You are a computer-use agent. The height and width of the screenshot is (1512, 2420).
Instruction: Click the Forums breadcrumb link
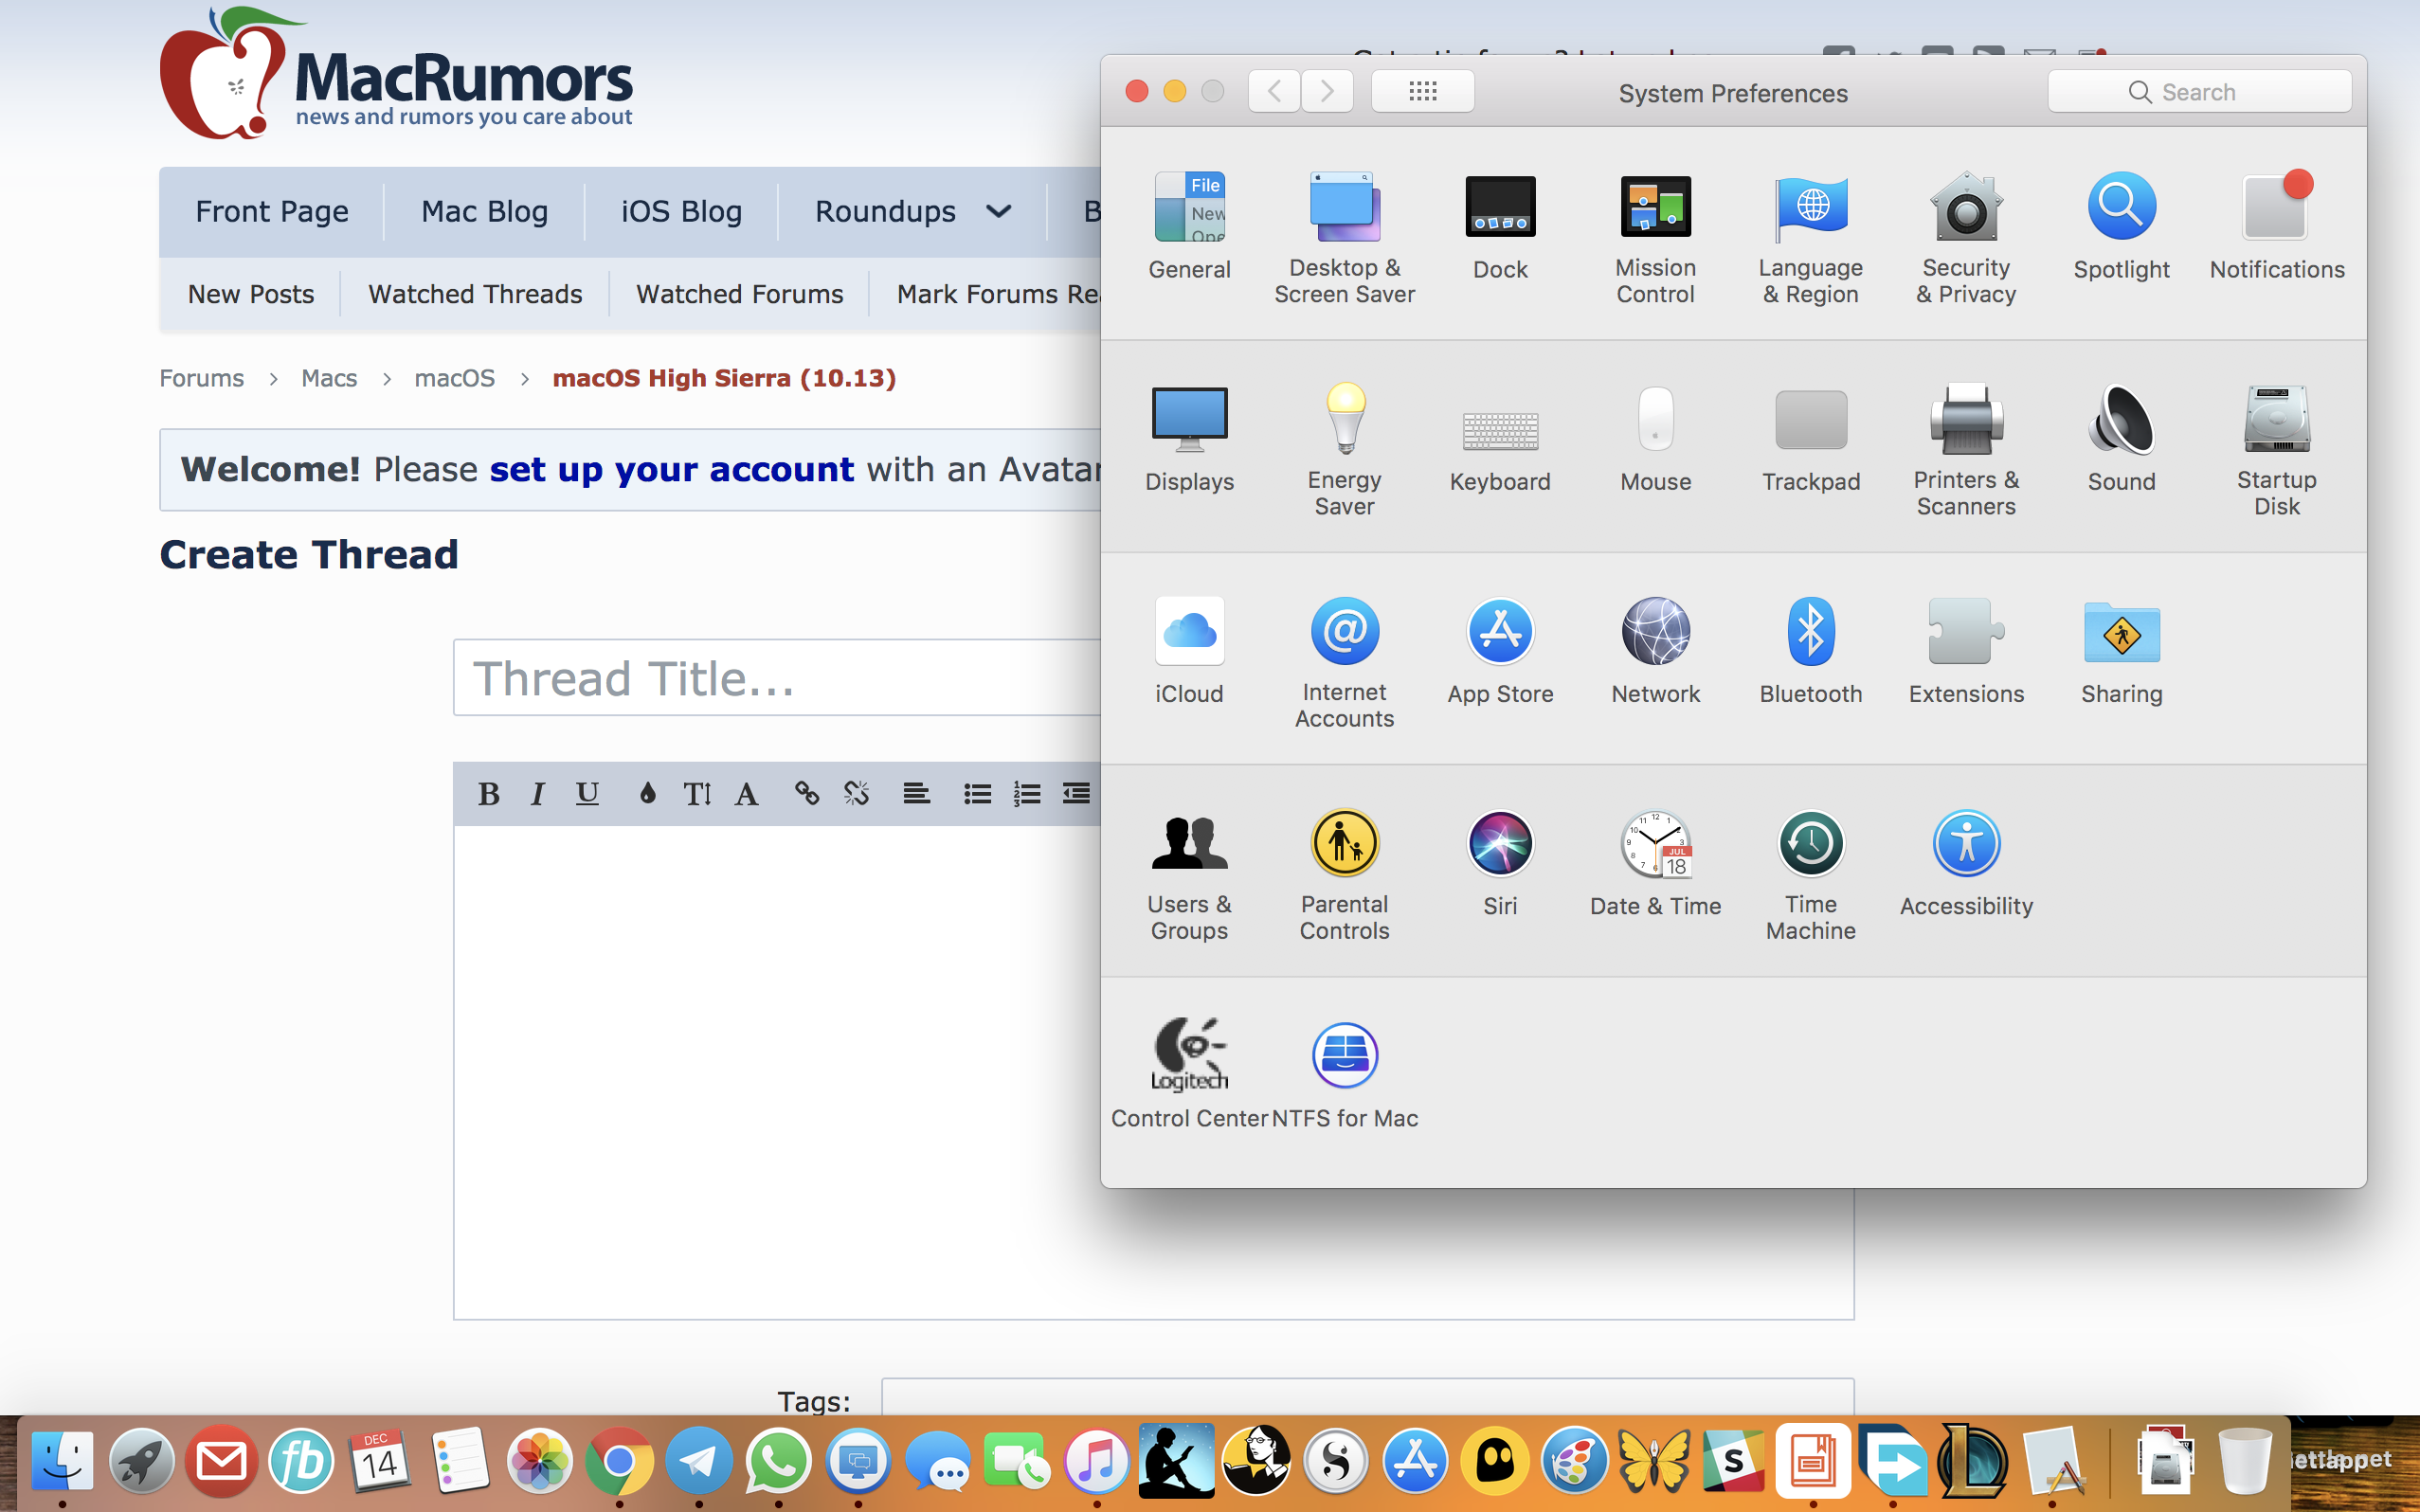[202, 378]
